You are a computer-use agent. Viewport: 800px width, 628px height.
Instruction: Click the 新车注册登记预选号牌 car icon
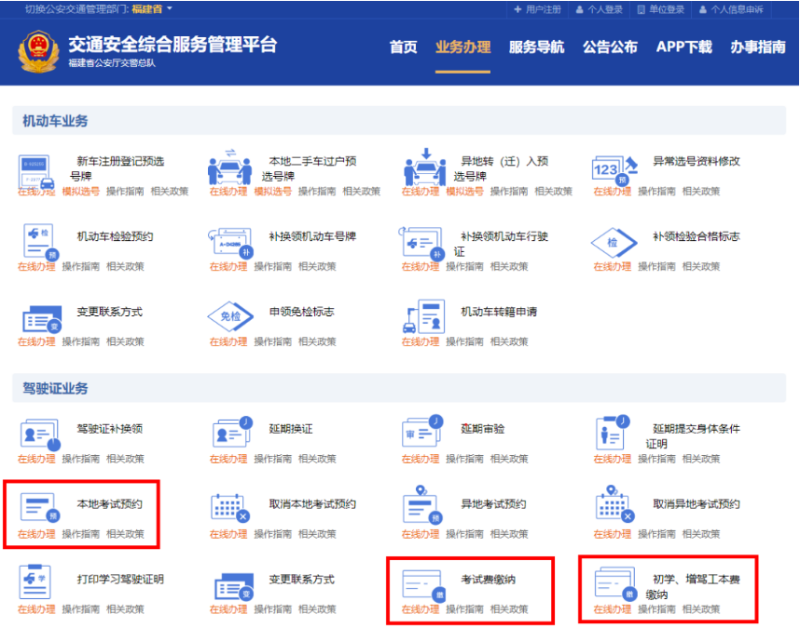(36, 172)
